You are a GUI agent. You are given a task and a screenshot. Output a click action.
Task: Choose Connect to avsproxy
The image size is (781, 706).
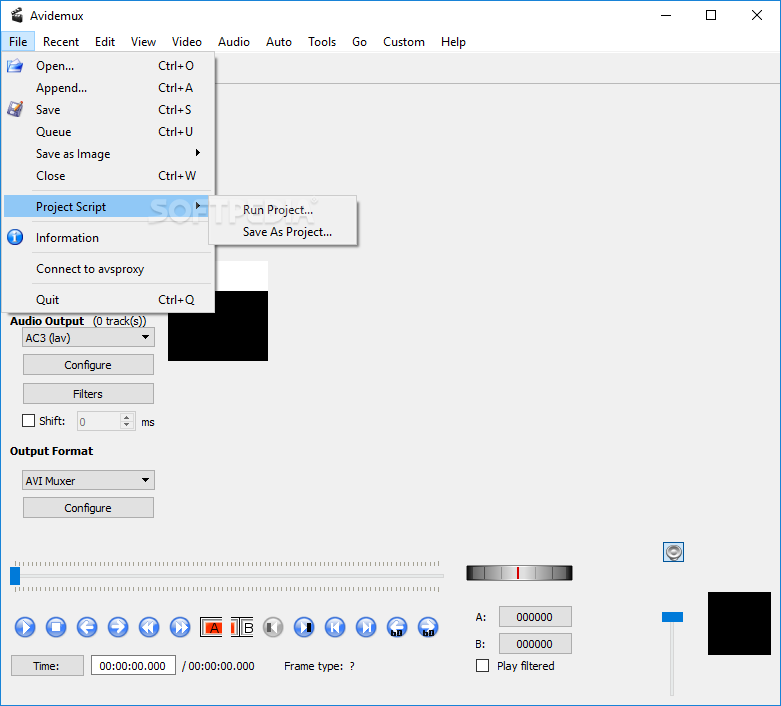point(109,269)
